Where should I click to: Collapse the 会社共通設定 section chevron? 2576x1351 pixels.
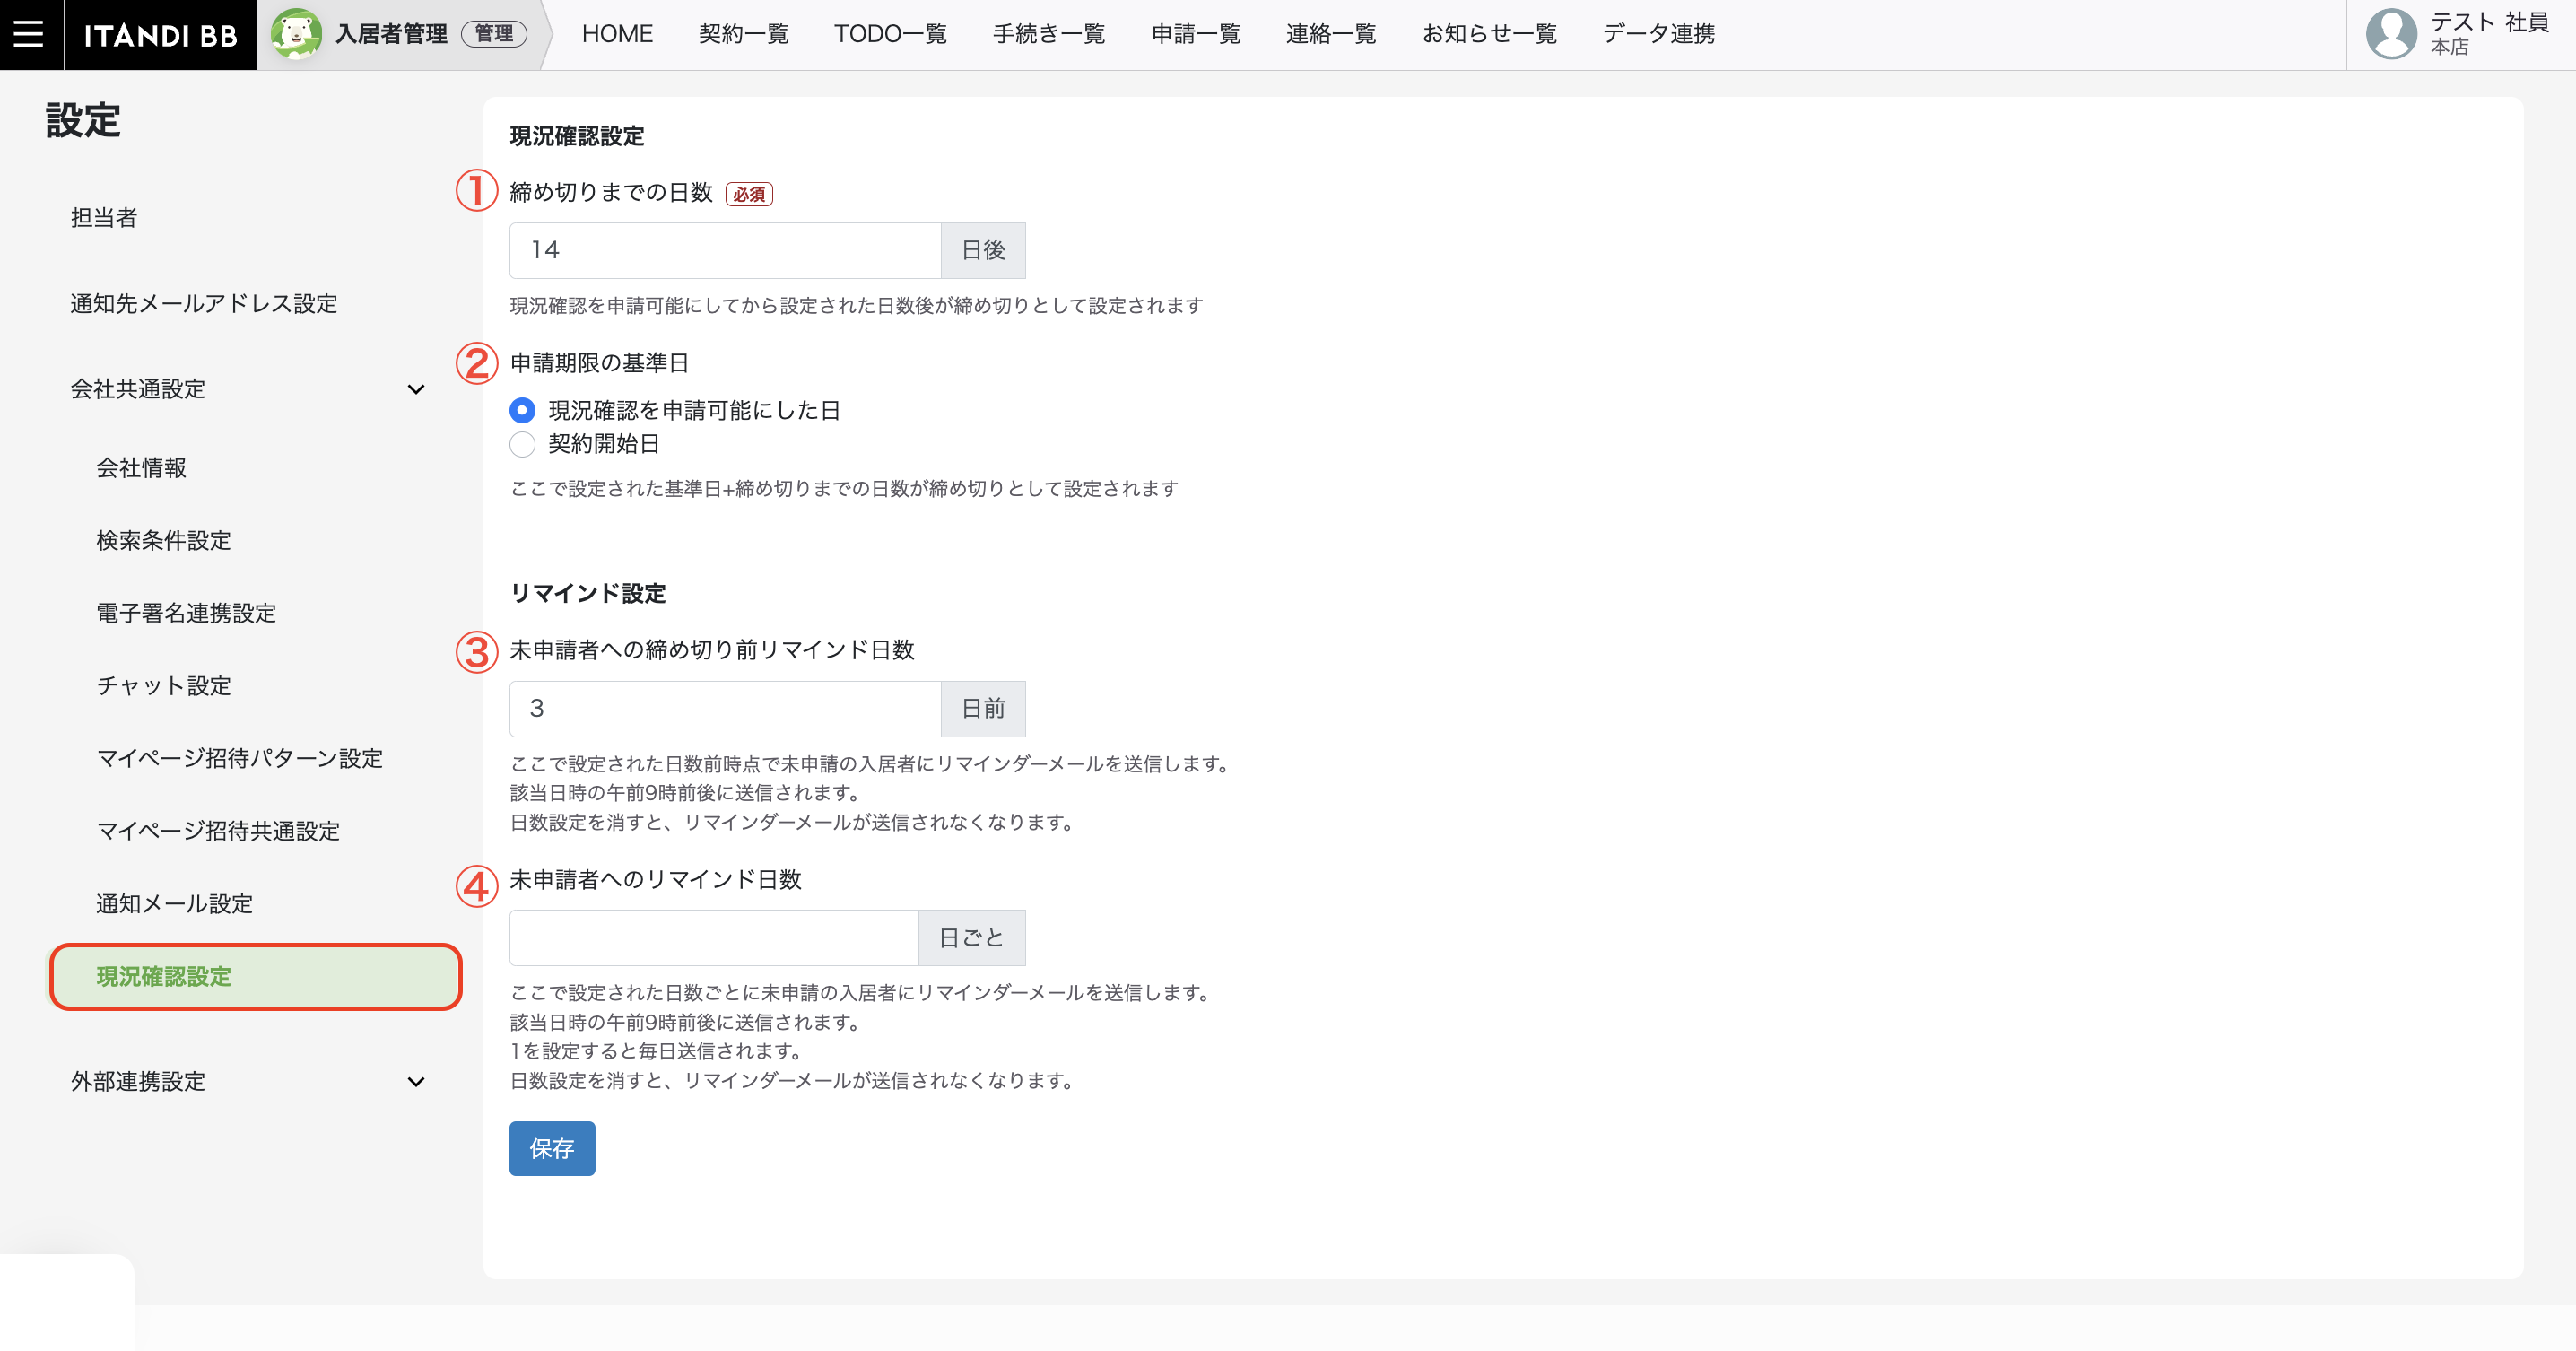(x=416, y=389)
